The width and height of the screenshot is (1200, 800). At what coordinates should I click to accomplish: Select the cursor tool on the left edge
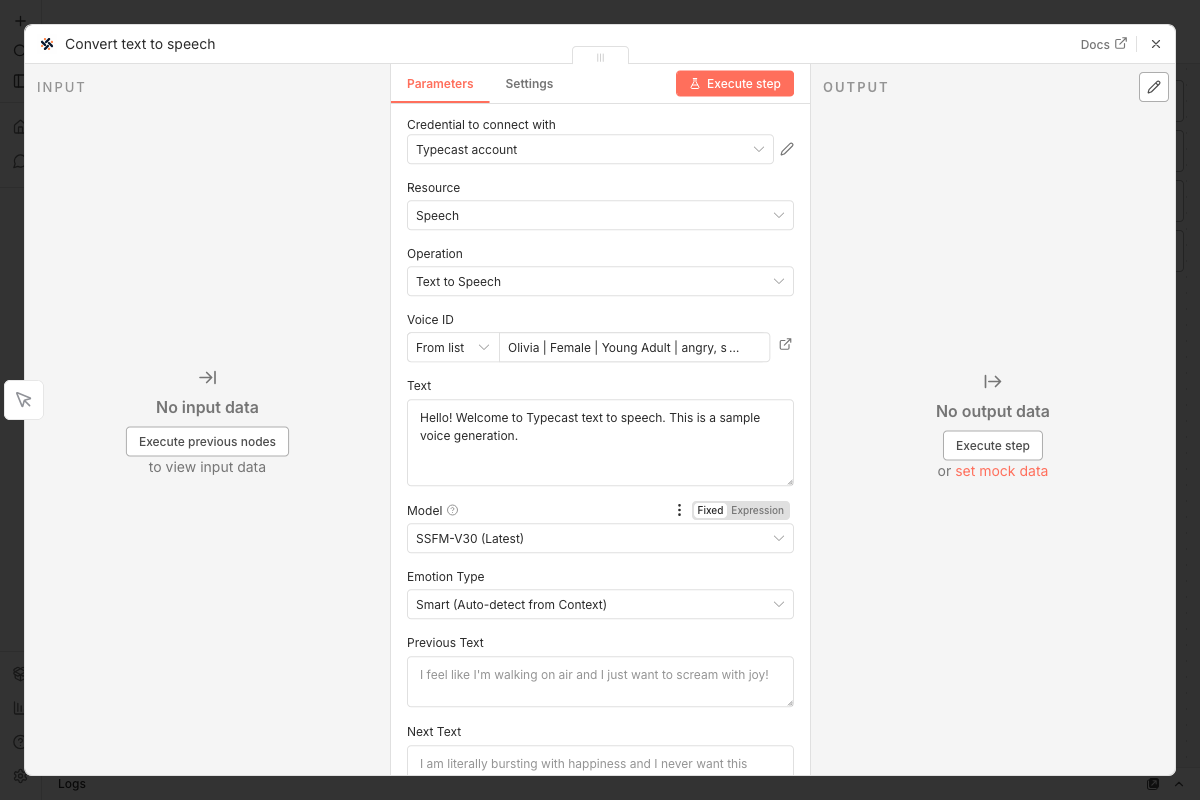click(23, 399)
